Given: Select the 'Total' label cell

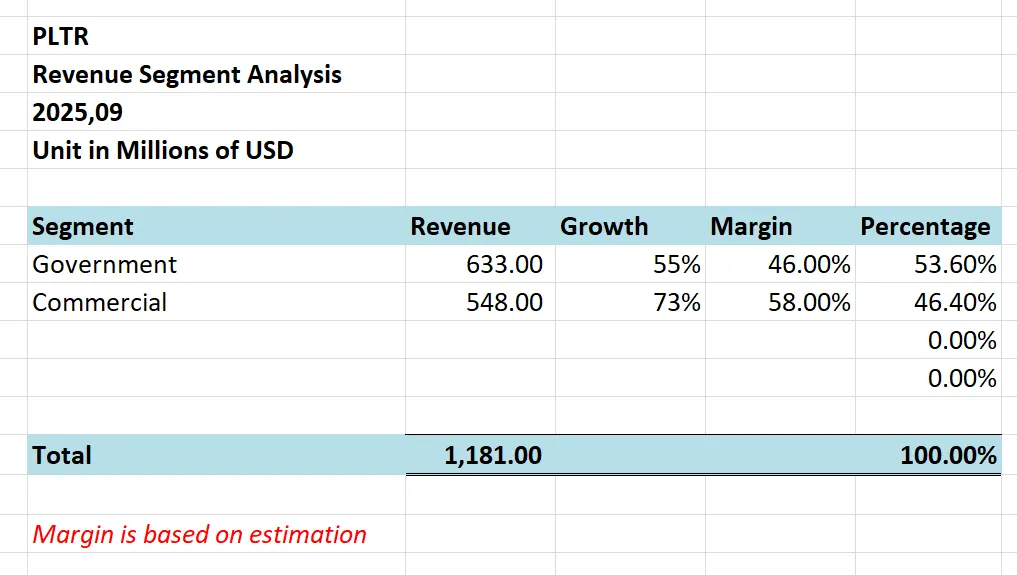Looking at the screenshot, I should 216,455.
